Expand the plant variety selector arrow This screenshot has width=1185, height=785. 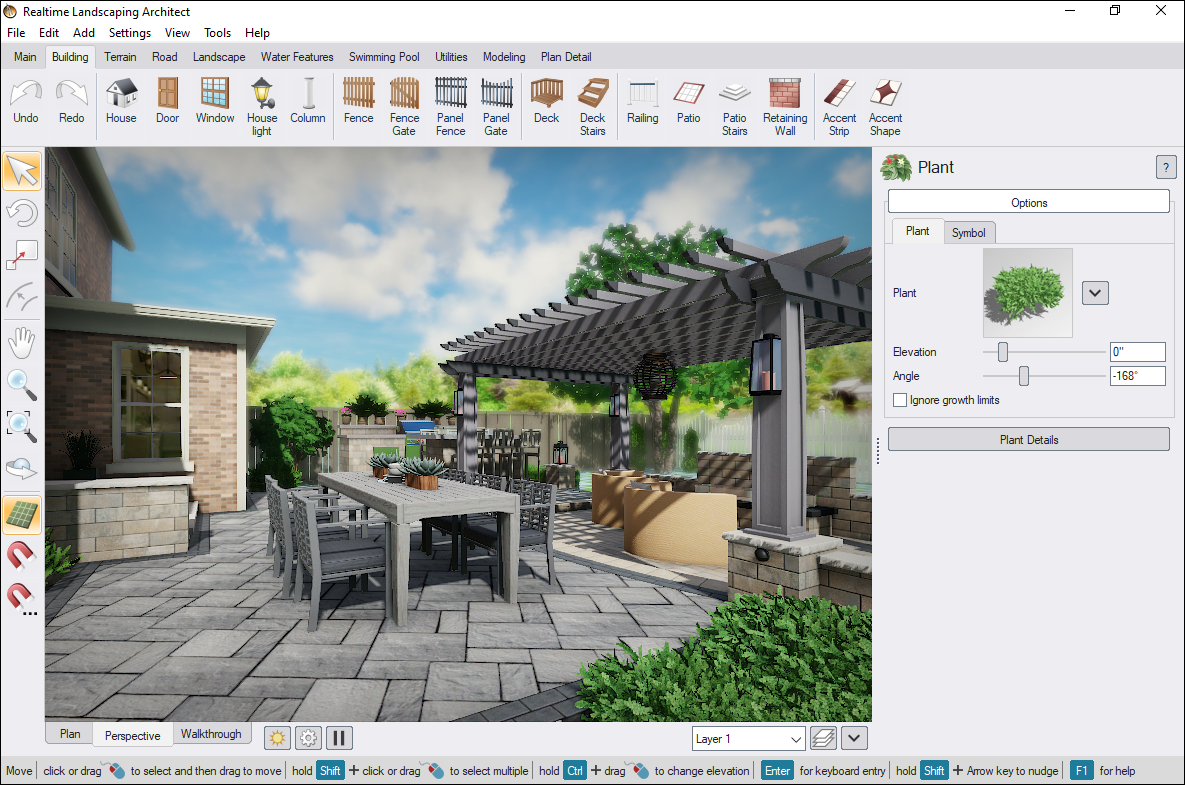(1094, 292)
